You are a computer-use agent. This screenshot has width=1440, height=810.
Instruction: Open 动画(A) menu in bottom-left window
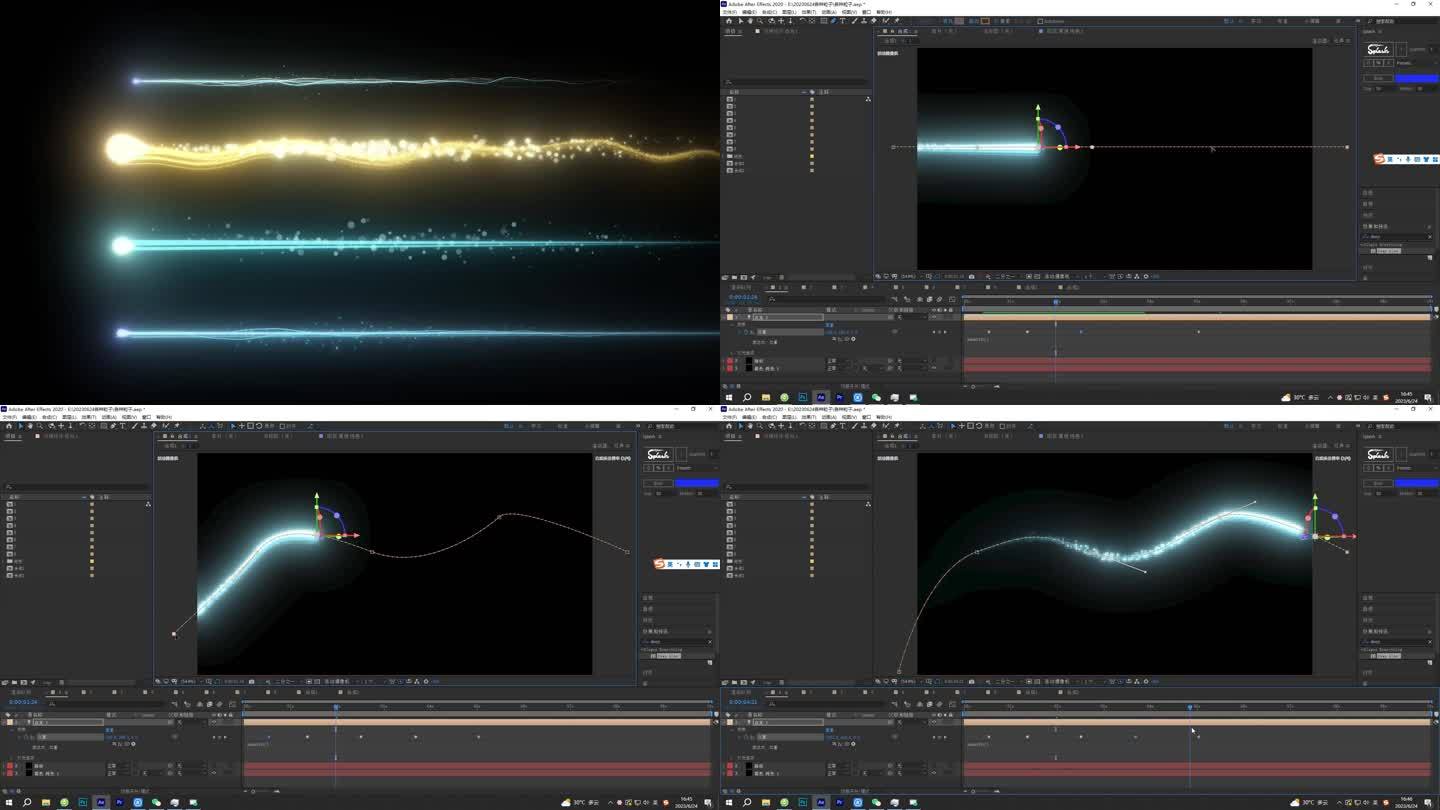tap(109, 417)
